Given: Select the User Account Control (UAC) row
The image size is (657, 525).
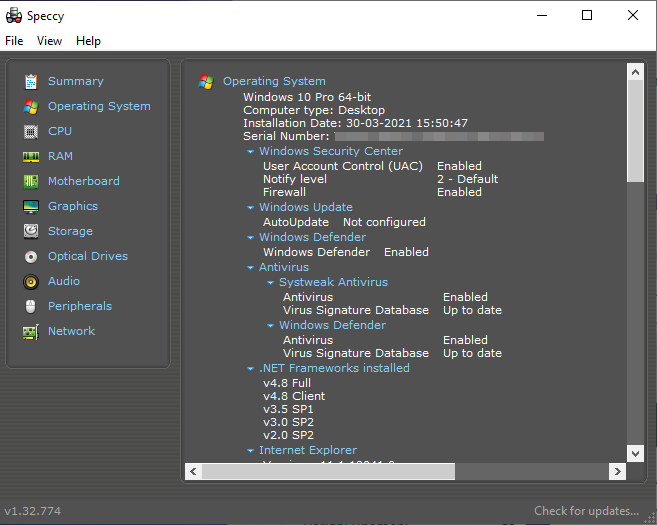Looking at the screenshot, I should 372,166.
